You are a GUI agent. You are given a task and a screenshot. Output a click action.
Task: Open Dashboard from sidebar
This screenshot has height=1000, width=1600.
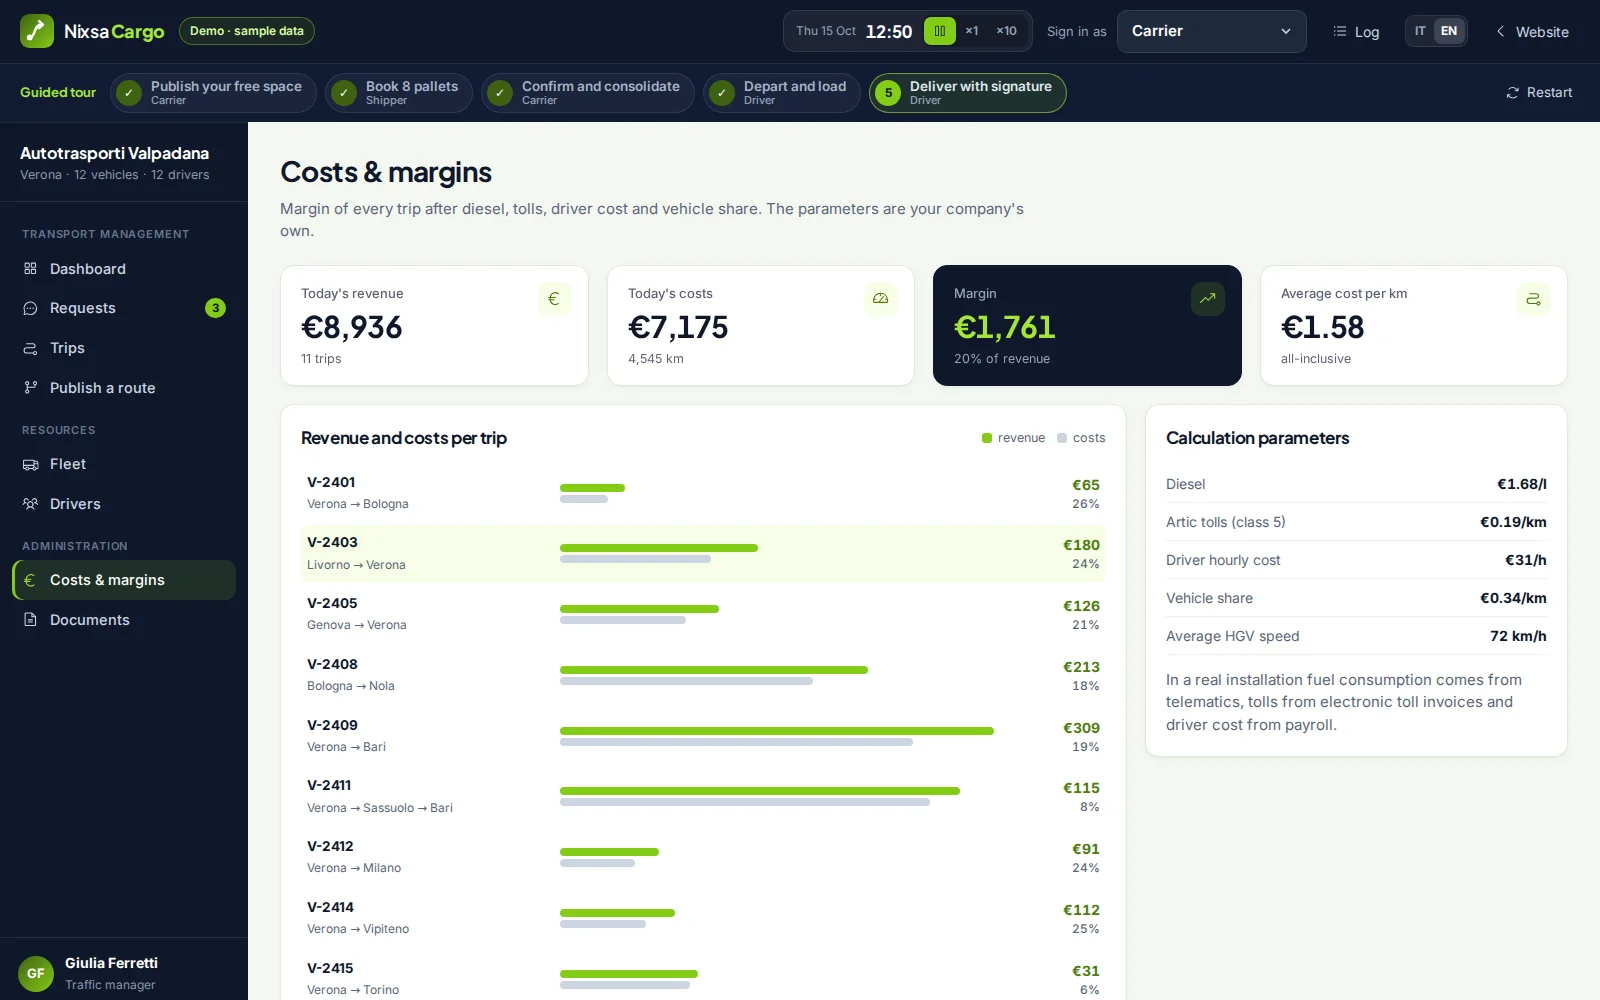[x=124, y=268]
